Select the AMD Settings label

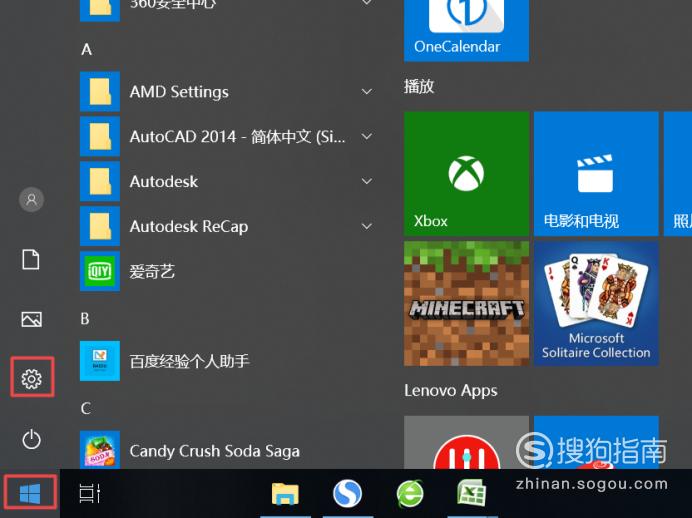click(179, 92)
